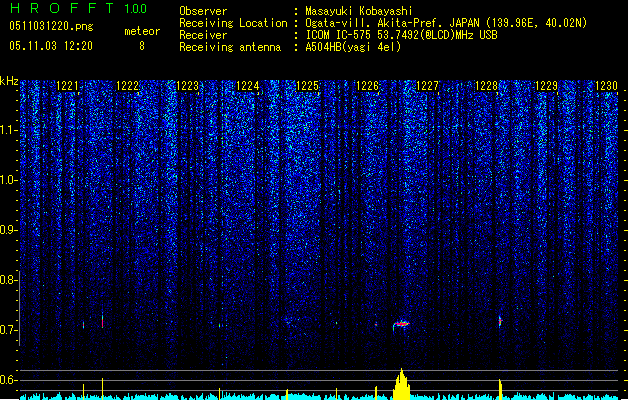Click the 1223 time marker
Viewport: 629px width, 400px height.
(187, 86)
